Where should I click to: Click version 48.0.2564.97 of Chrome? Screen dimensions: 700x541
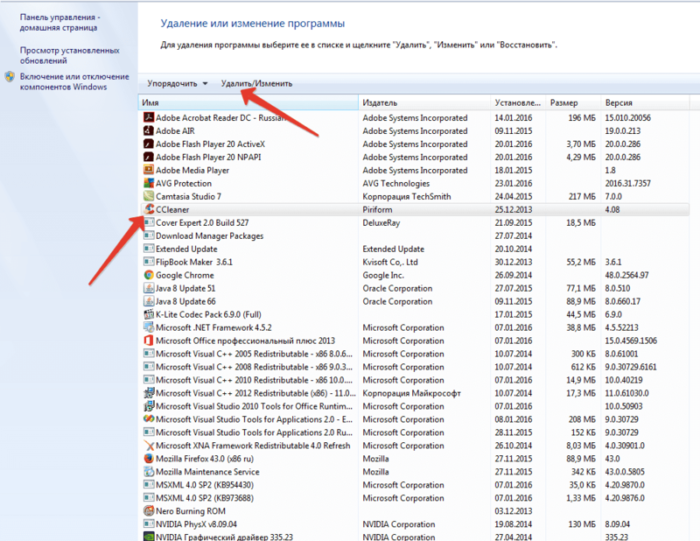tap(627, 275)
